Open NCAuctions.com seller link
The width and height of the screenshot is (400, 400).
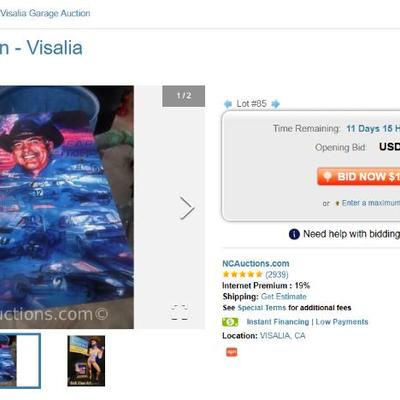256,263
